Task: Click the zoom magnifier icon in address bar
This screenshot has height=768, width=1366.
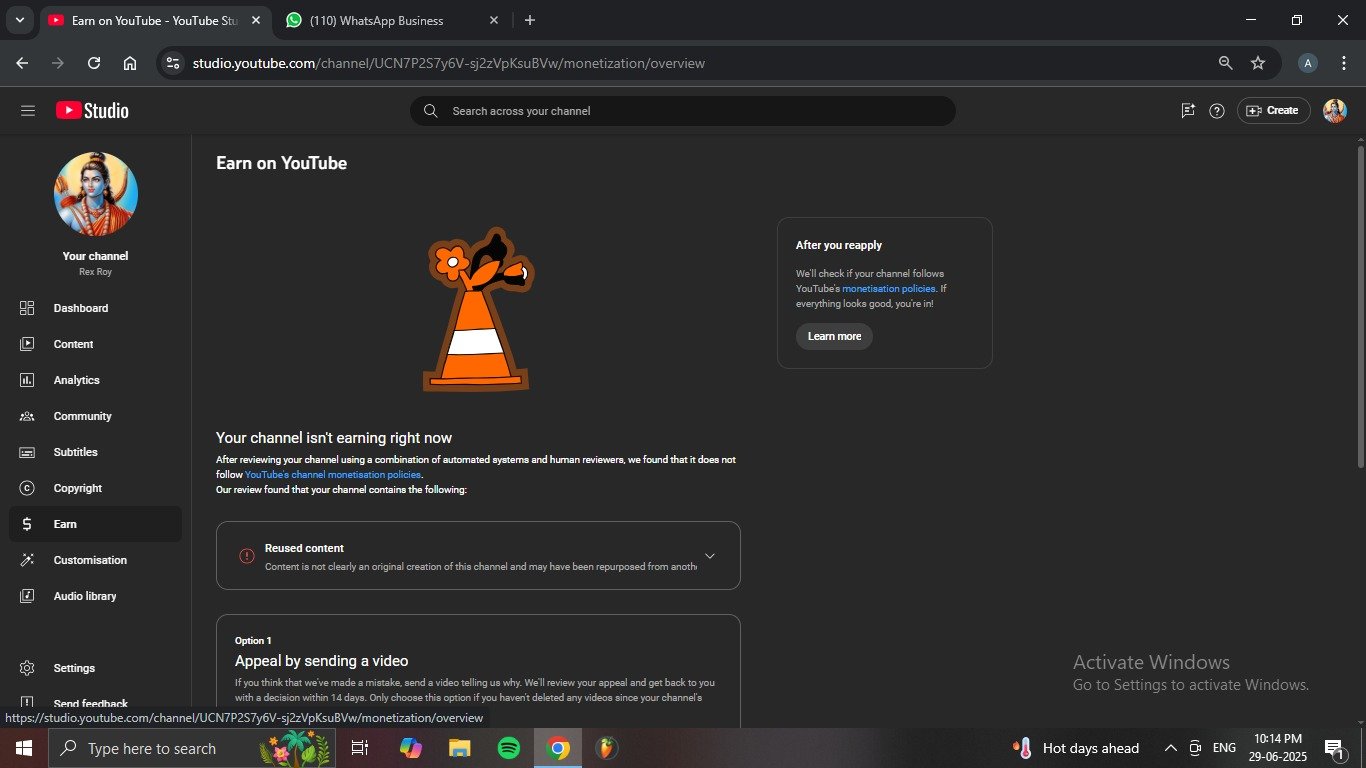Action: tap(1225, 63)
